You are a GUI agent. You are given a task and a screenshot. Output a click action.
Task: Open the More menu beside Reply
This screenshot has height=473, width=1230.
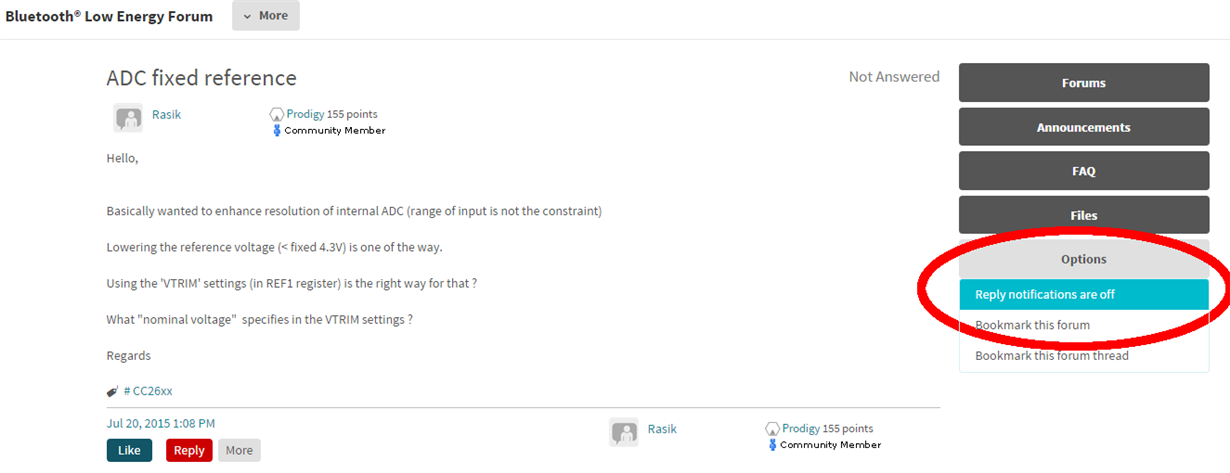pos(239,450)
